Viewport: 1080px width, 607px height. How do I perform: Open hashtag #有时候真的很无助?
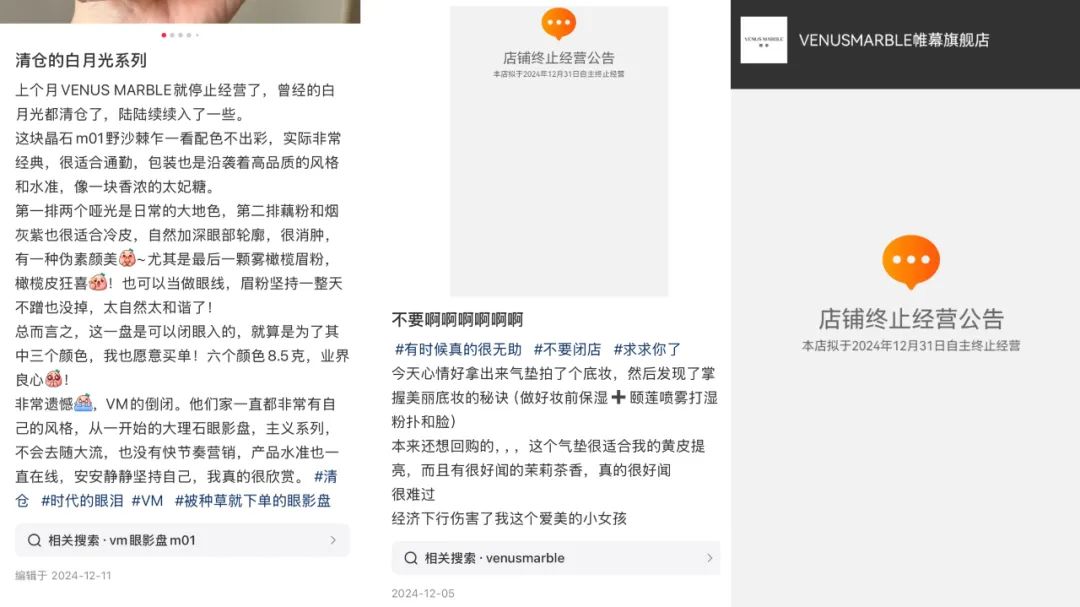457,349
